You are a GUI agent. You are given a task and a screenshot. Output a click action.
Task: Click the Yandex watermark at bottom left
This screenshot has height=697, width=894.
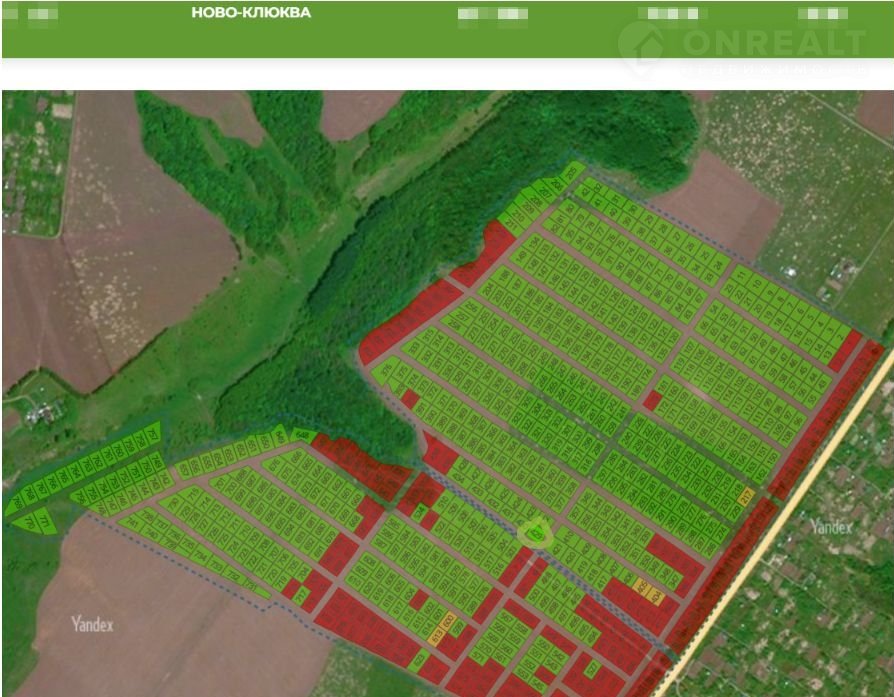click(x=92, y=625)
